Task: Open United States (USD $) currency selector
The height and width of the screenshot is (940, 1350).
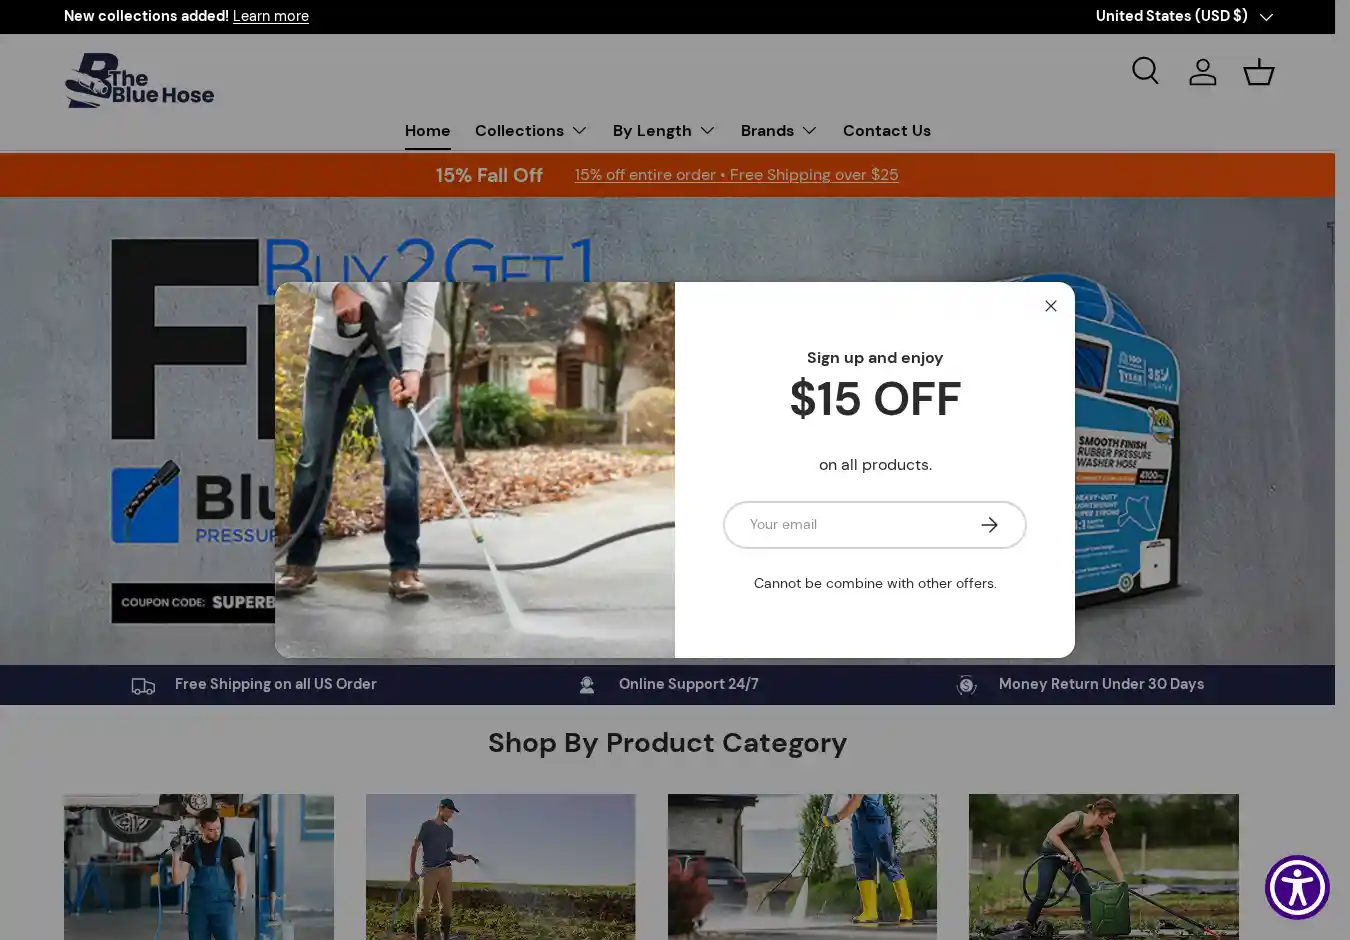Action: (x=1184, y=16)
